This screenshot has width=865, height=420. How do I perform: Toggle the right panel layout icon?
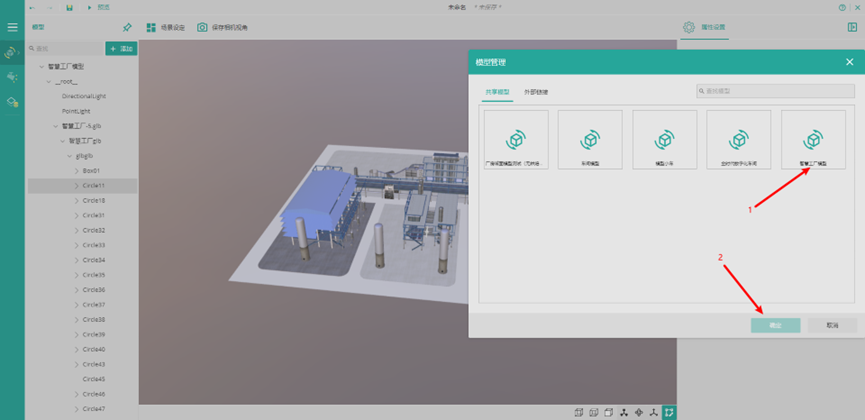tap(852, 27)
